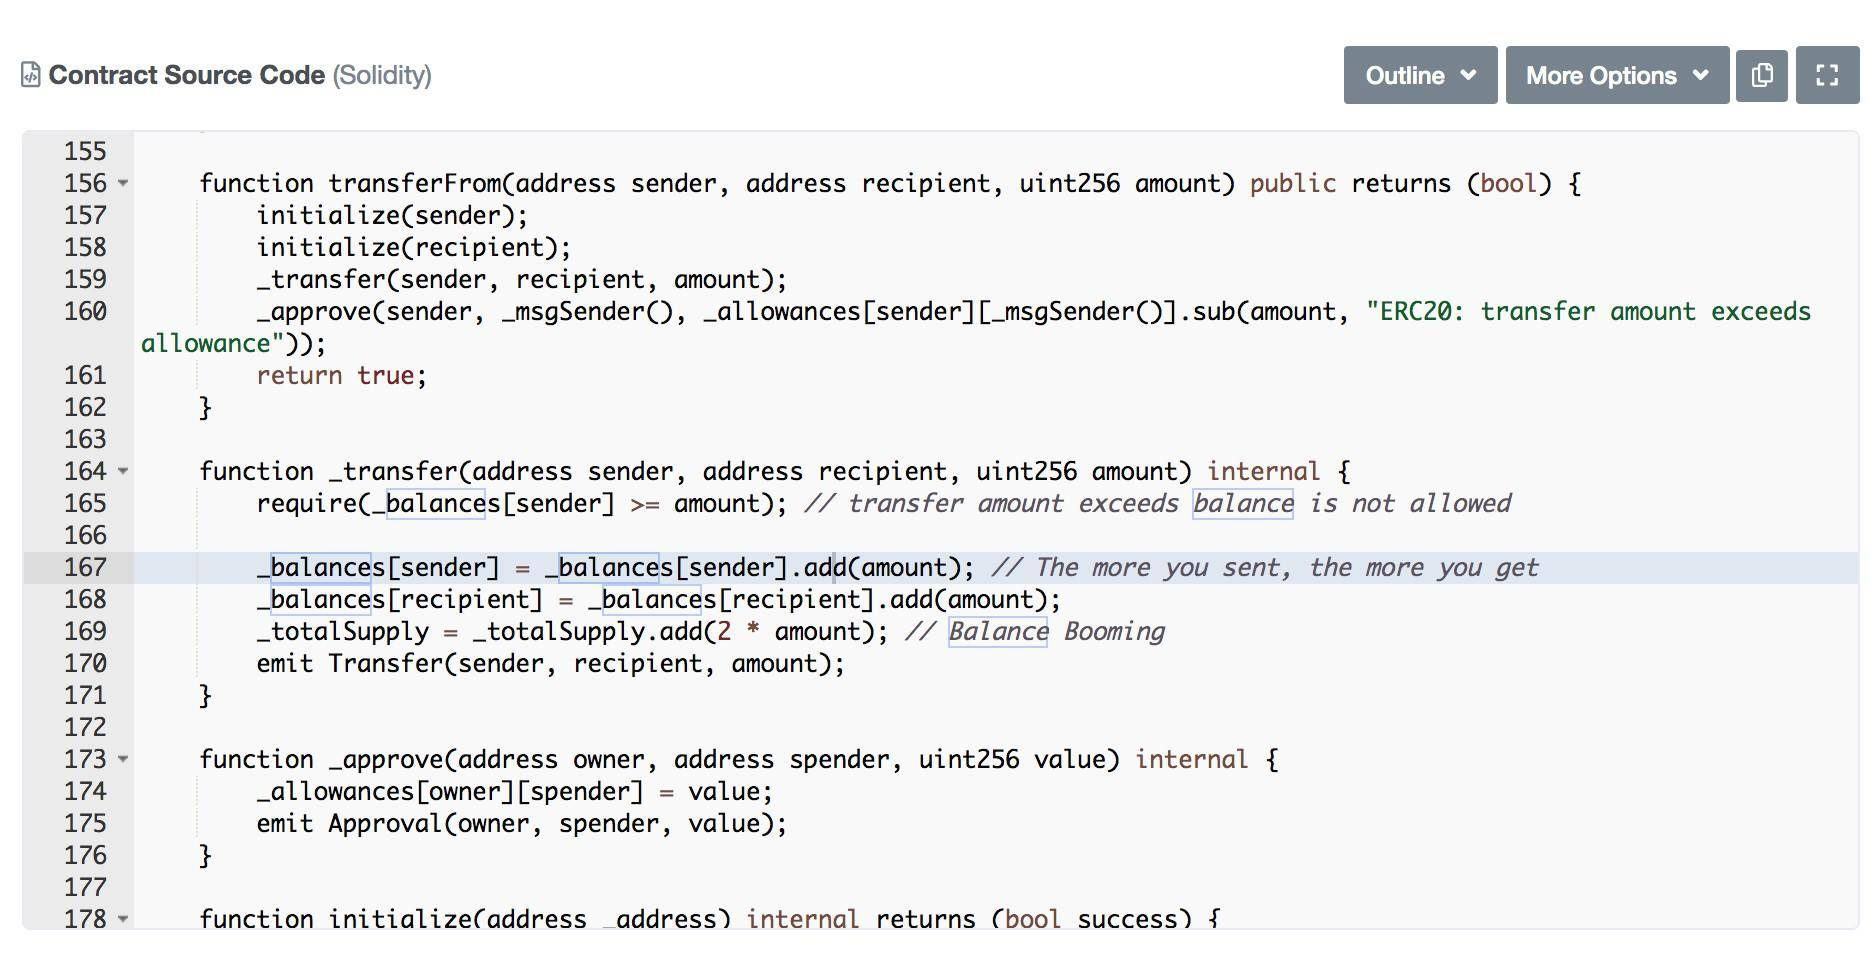Click the 'emit Approval' statement line
Image resolution: width=1874 pixels, height=972 pixels.
(521, 824)
